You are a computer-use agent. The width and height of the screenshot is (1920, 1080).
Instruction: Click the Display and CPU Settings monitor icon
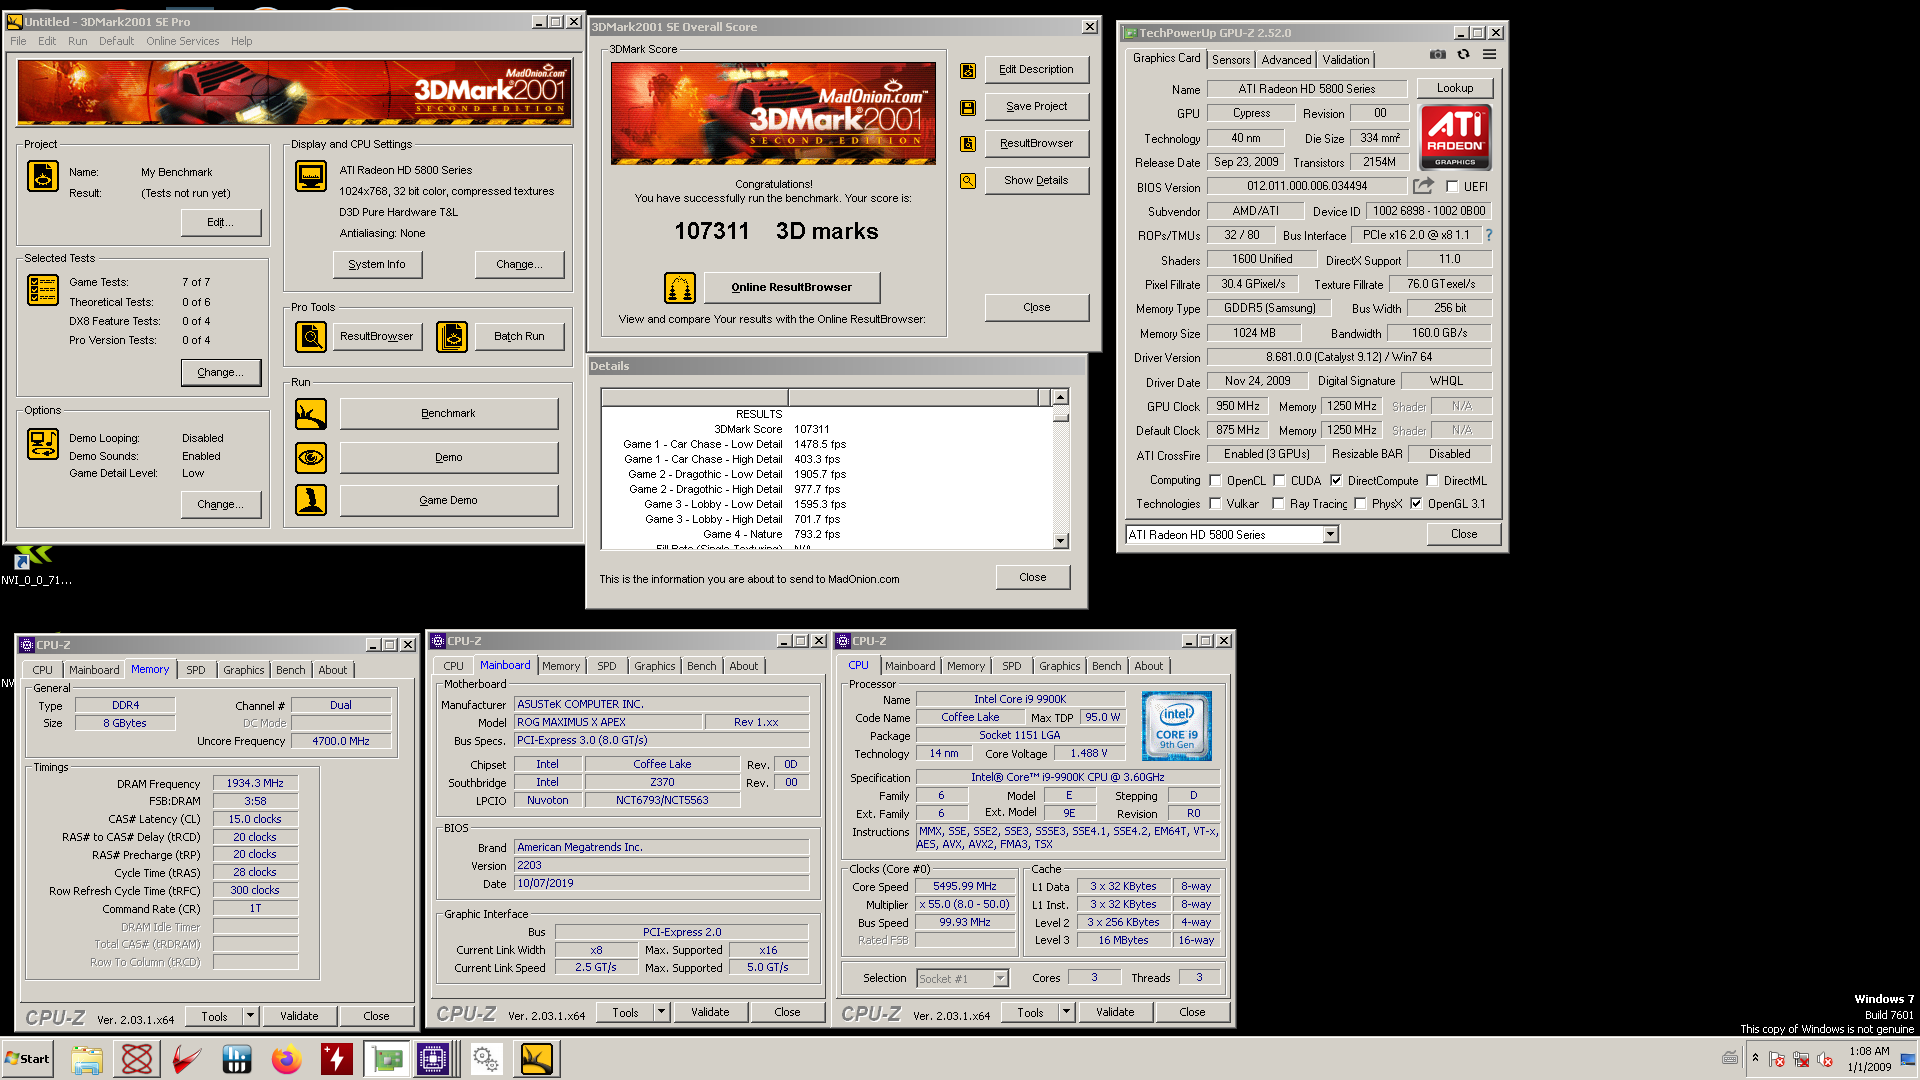pos(311,176)
